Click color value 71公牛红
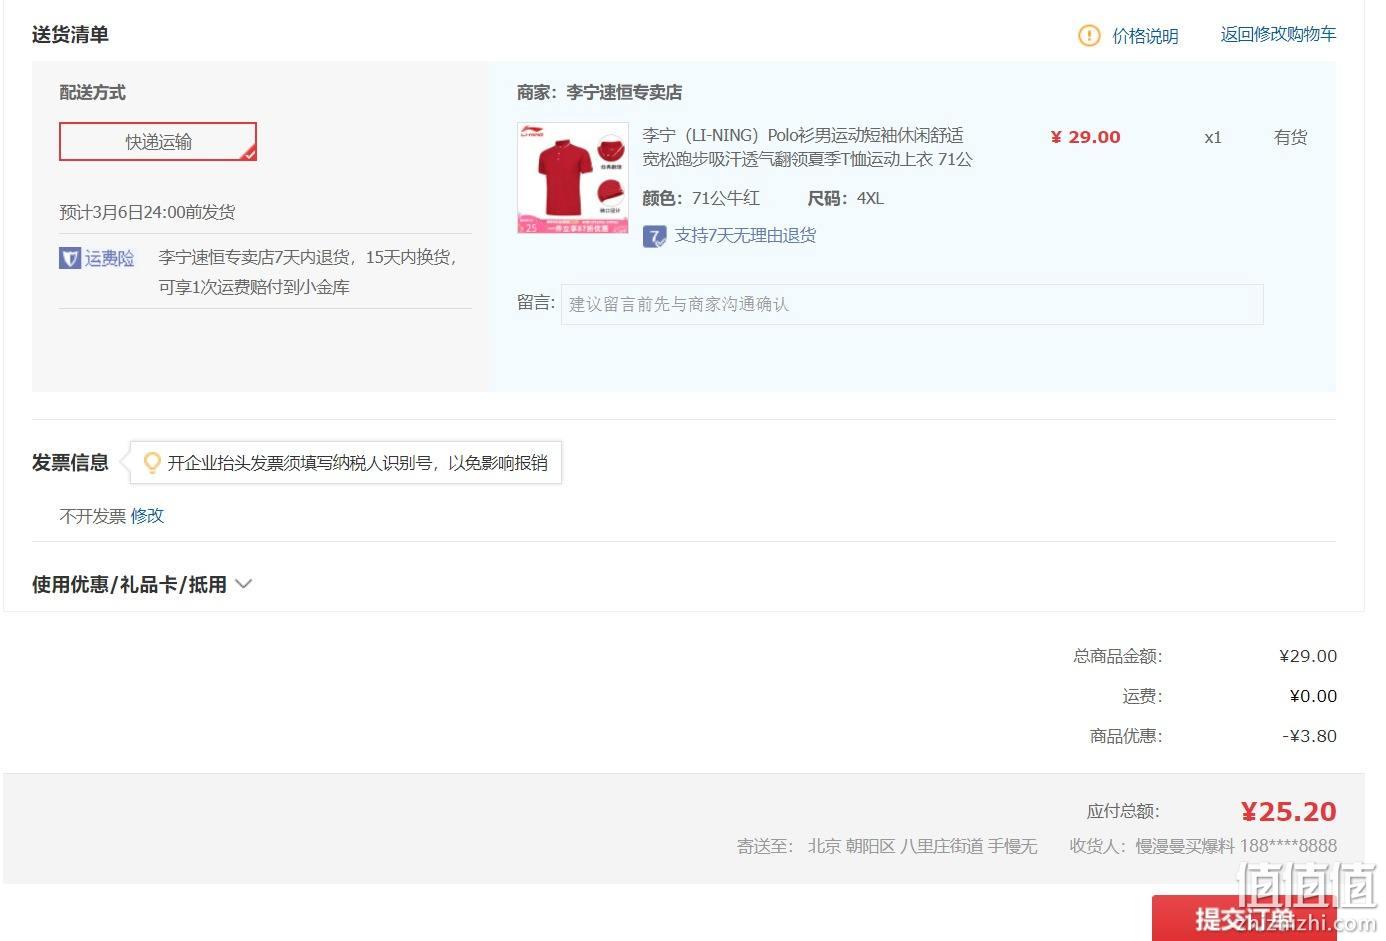The height and width of the screenshot is (941, 1386). pos(726,198)
